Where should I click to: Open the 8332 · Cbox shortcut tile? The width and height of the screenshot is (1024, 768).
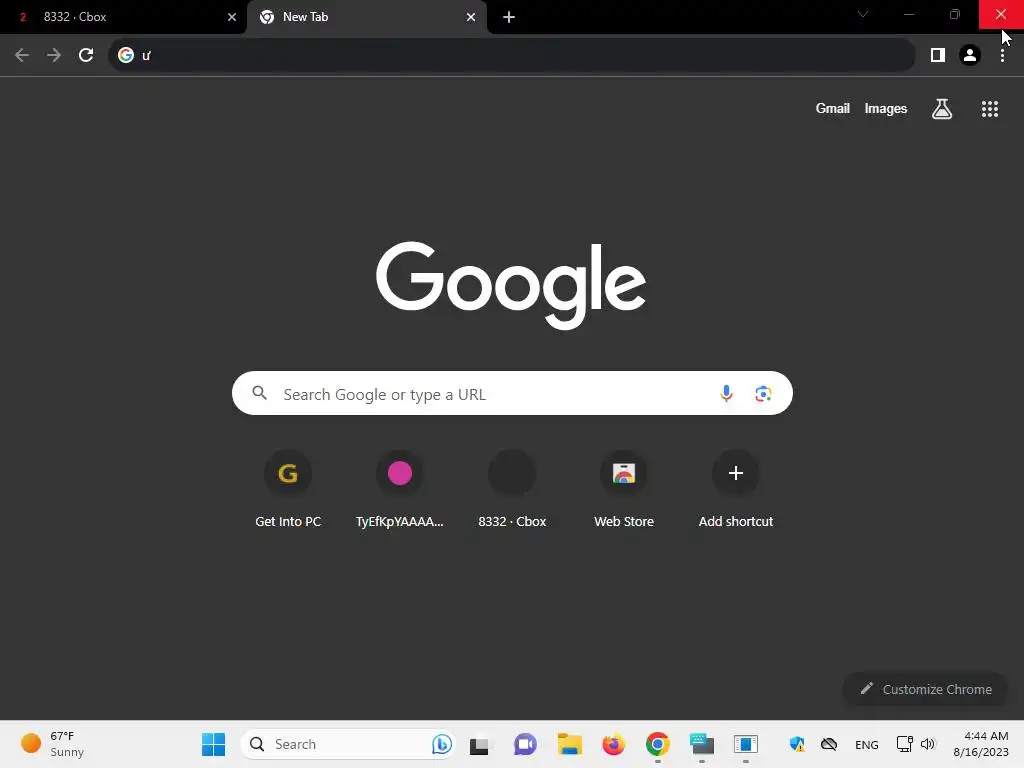(x=512, y=490)
